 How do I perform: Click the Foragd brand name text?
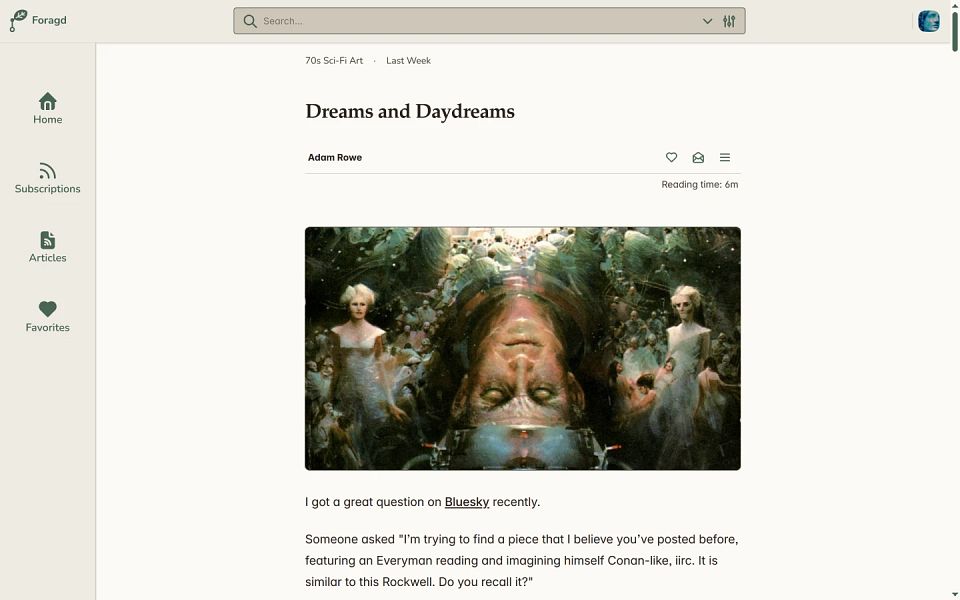click(x=49, y=20)
